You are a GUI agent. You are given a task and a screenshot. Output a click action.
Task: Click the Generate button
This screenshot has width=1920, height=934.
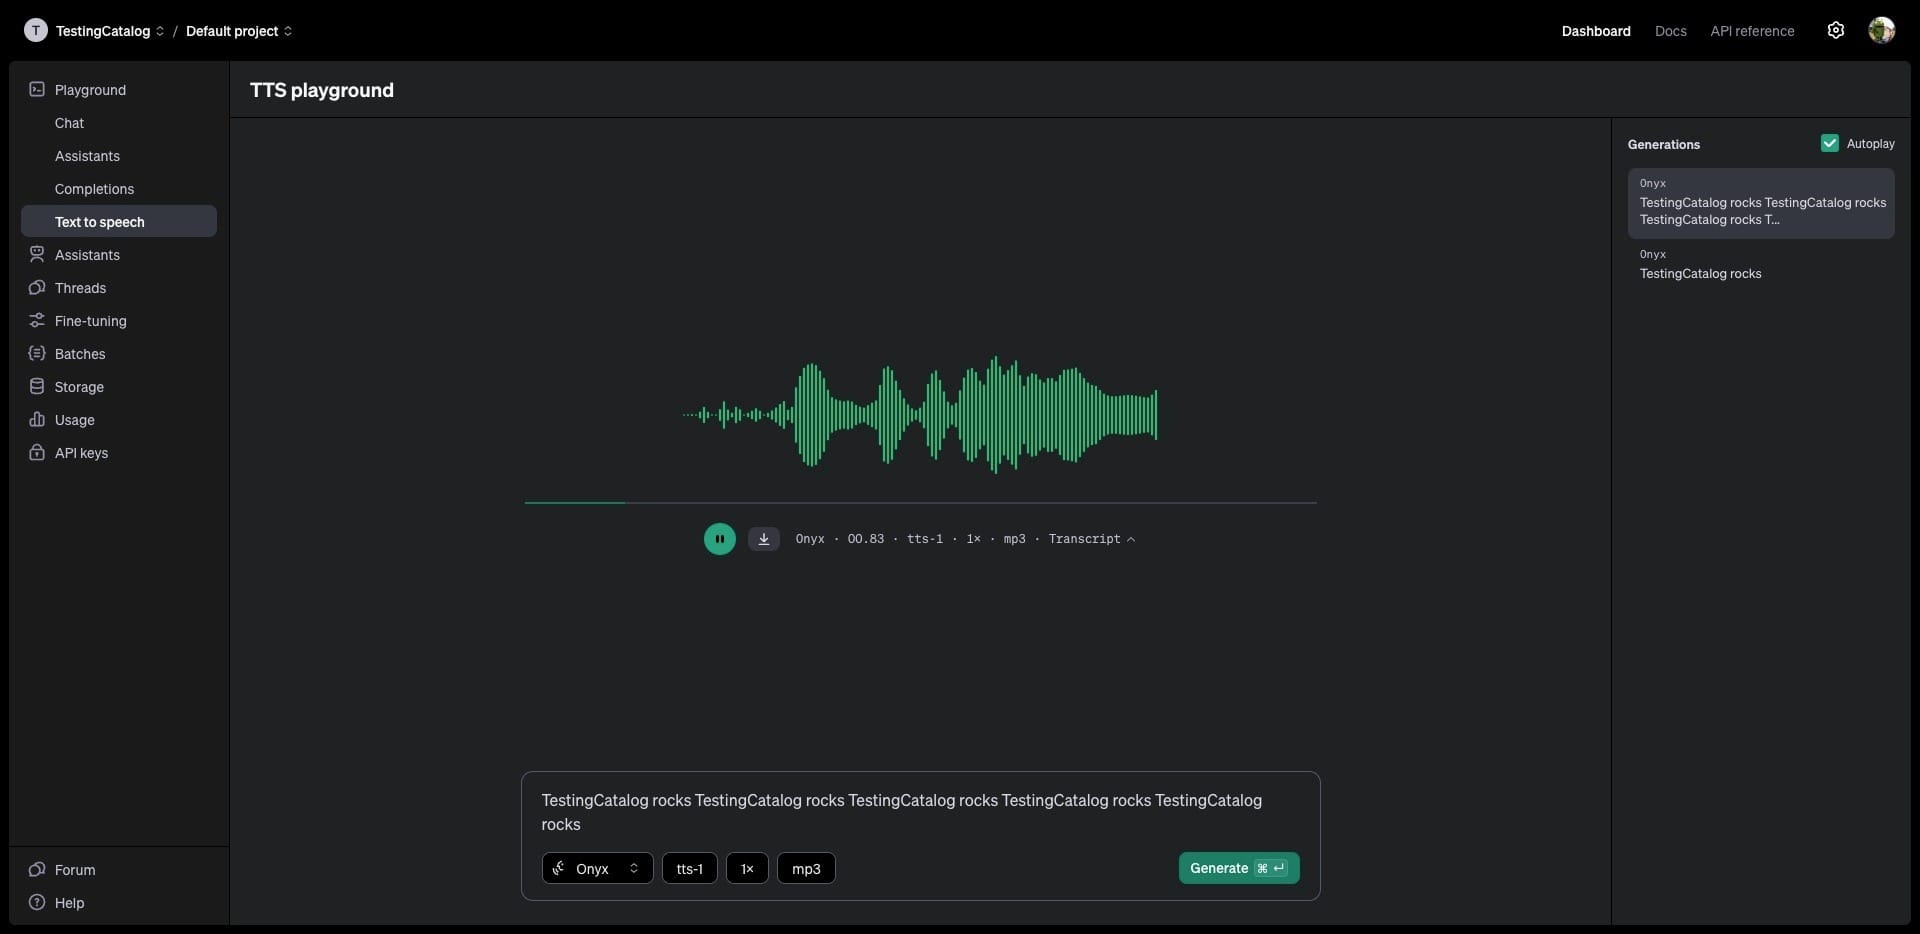pyautogui.click(x=1238, y=868)
